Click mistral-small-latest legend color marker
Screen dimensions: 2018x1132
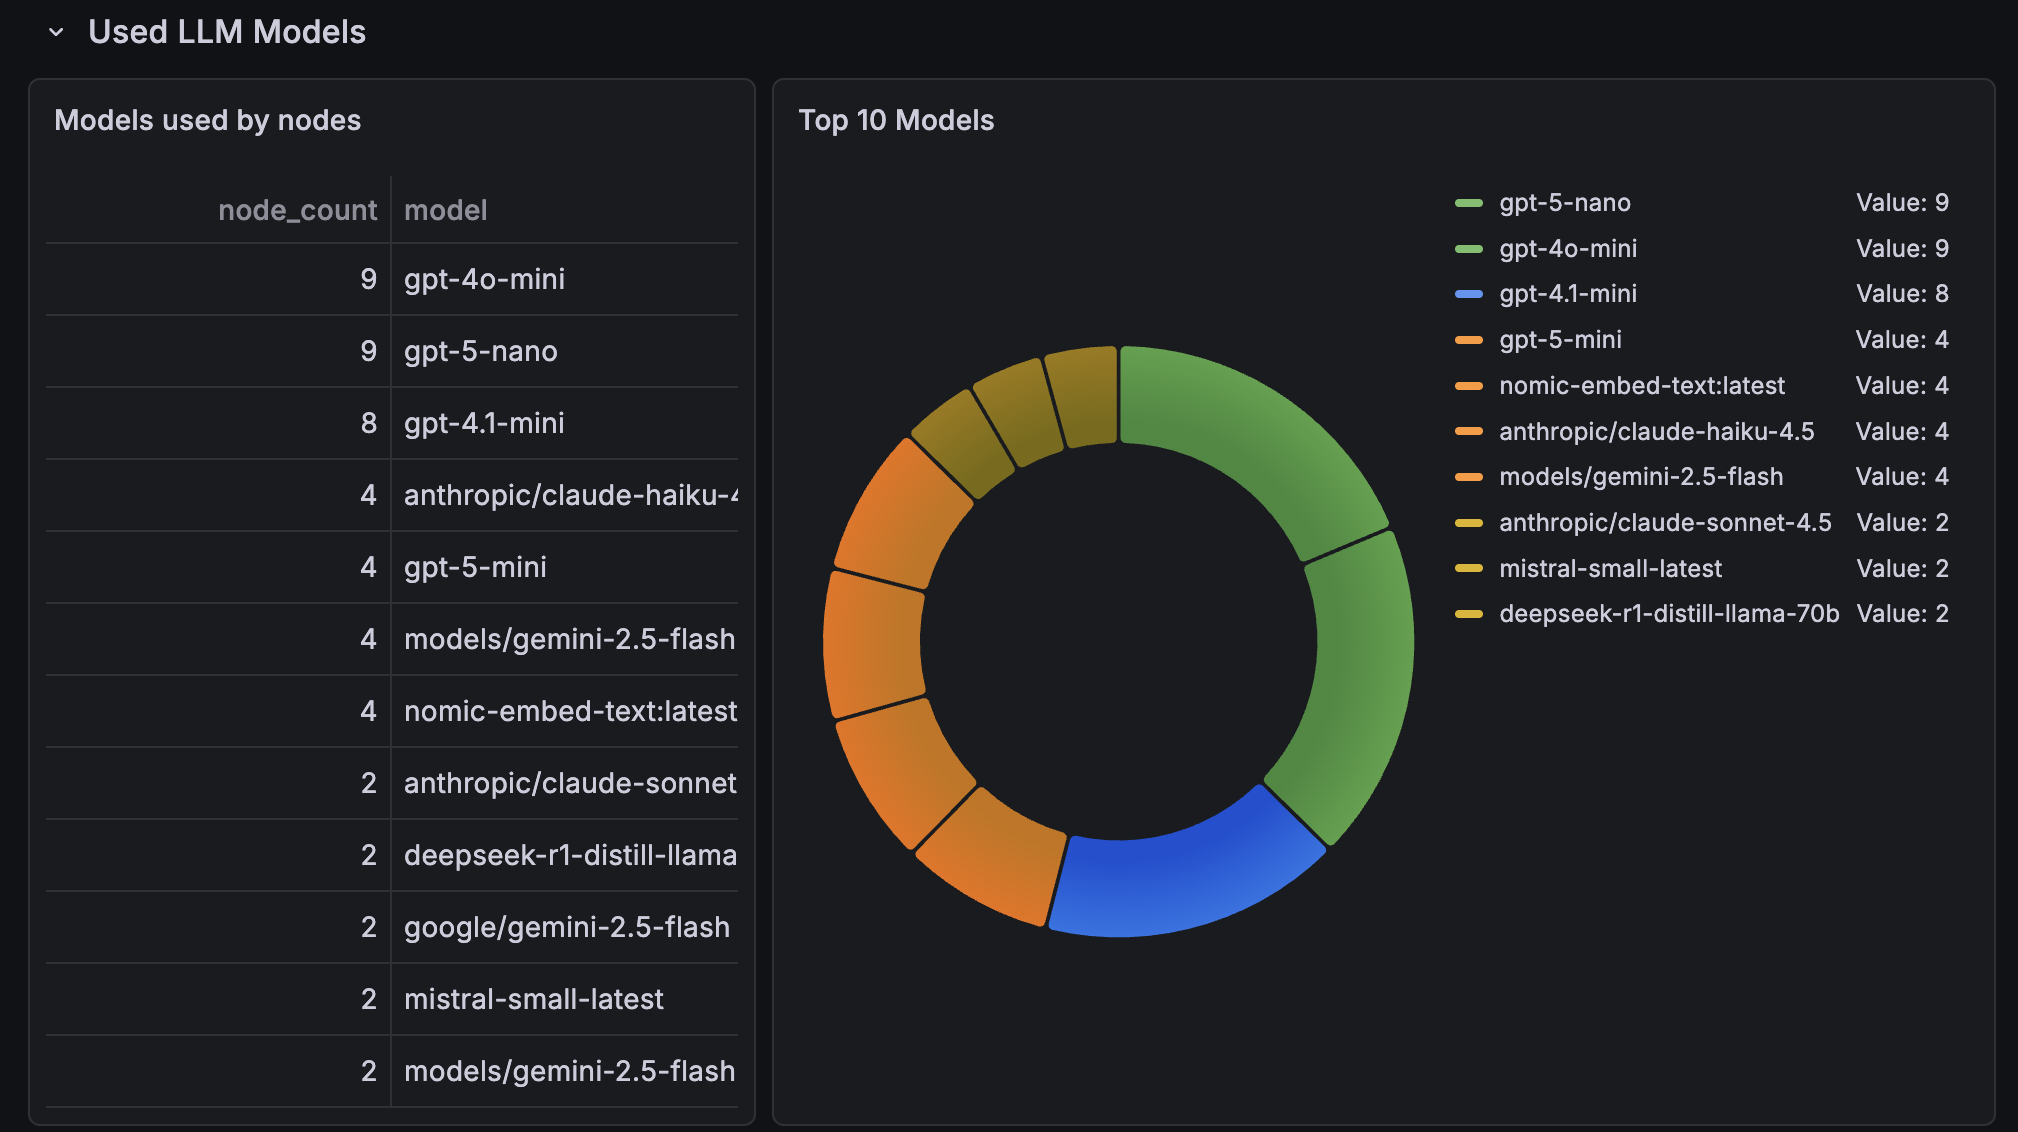point(1468,568)
